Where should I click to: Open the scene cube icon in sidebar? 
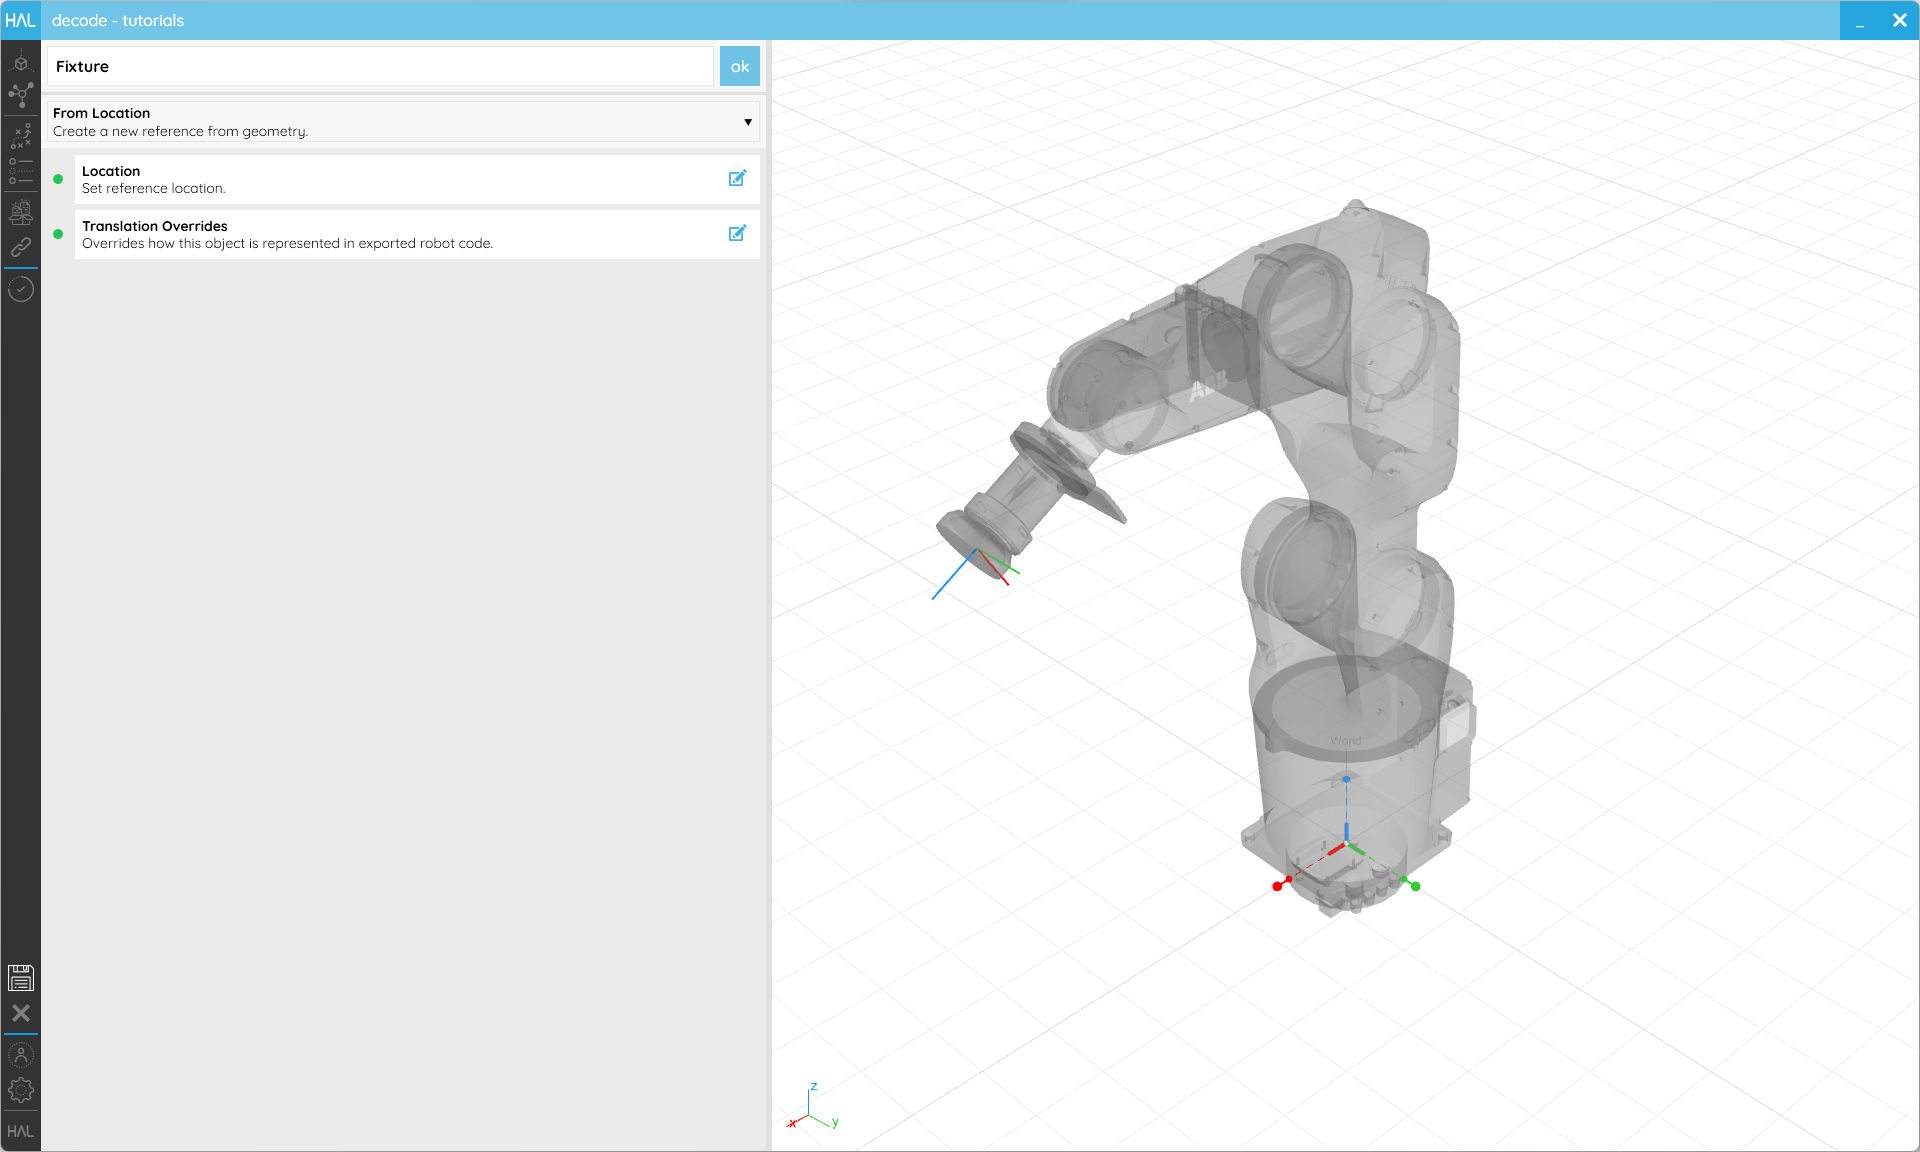[20, 62]
